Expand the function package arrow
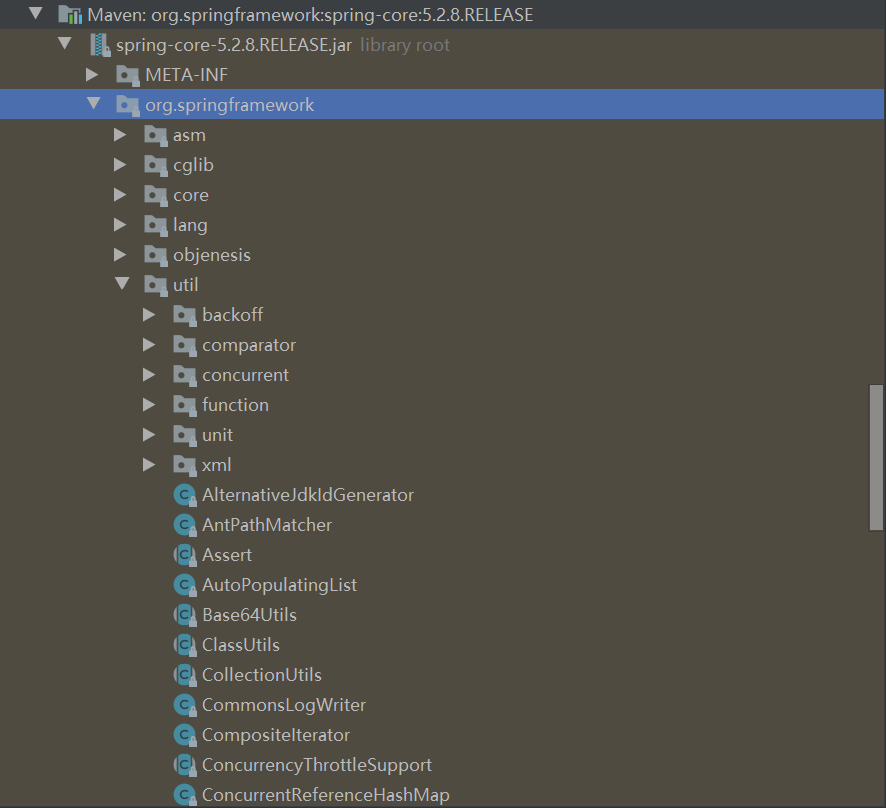Screen dimensions: 886x808 tap(149, 405)
